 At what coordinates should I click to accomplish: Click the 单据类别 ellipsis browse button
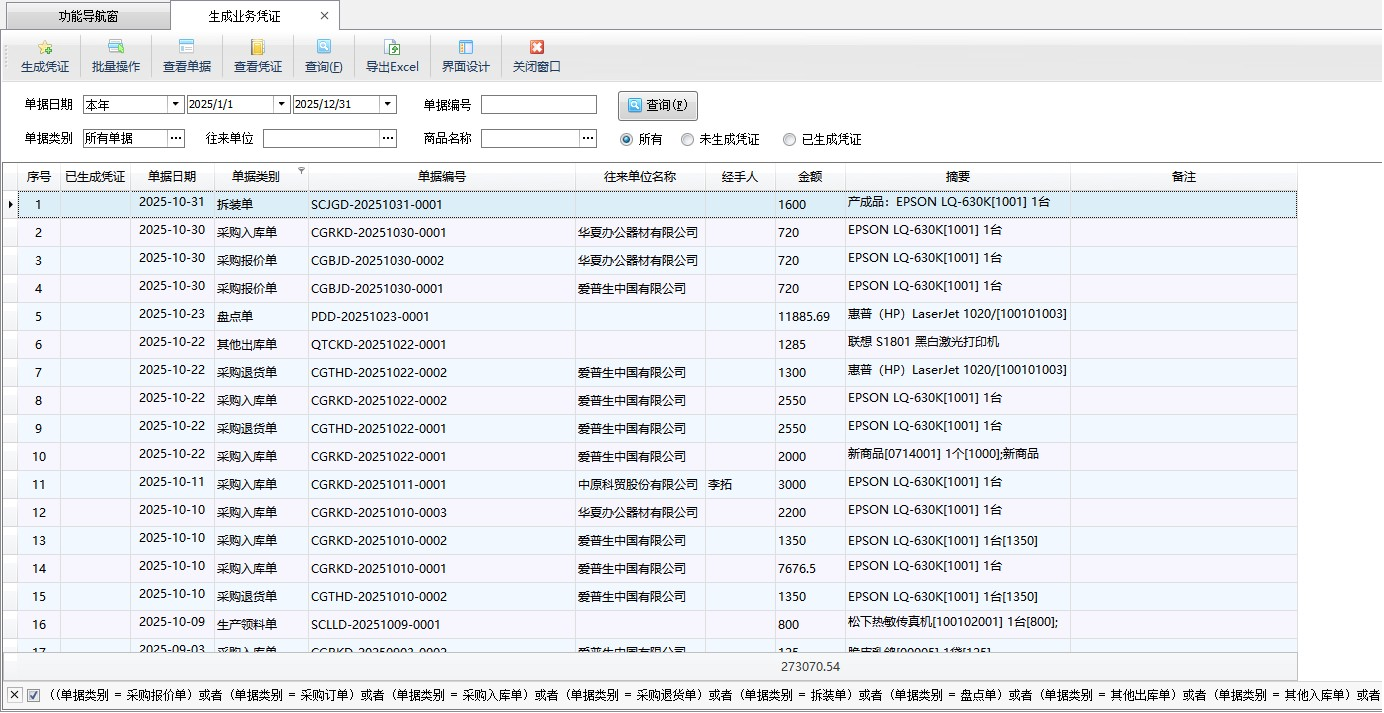176,138
